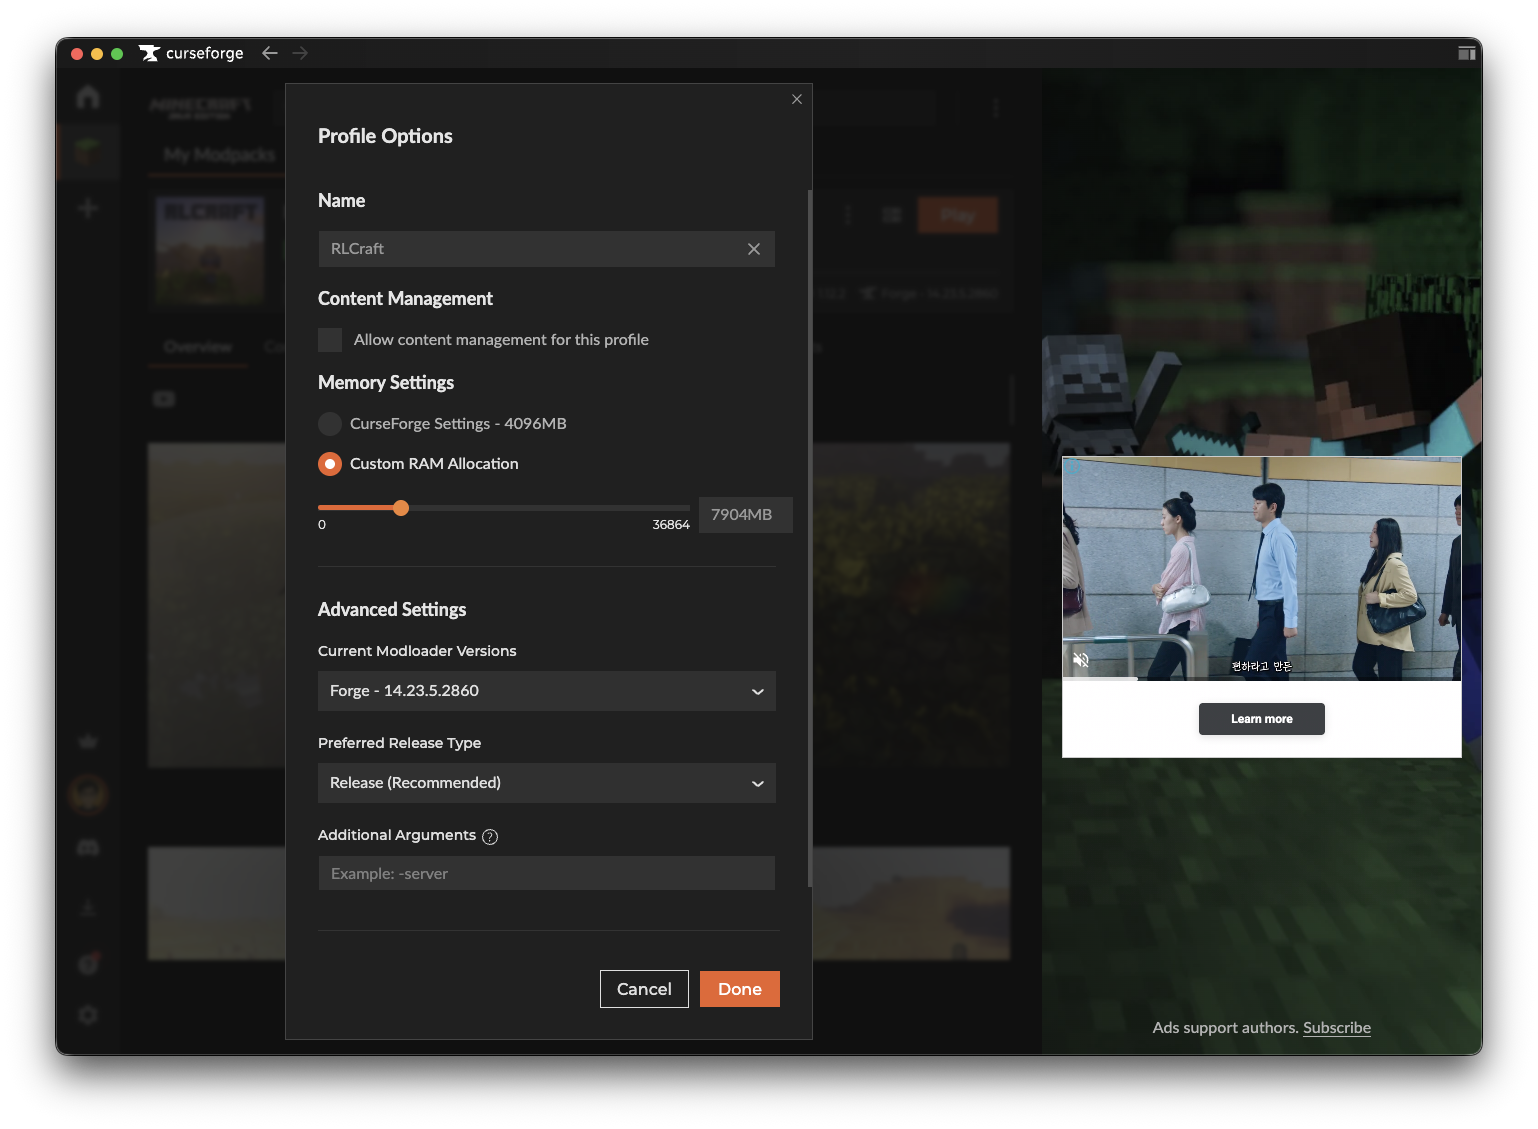Image resolution: width=1538 pixels, height=1129 pixels.
Task: Click Learn more on the advertisement
Action: coord(1262,719)
